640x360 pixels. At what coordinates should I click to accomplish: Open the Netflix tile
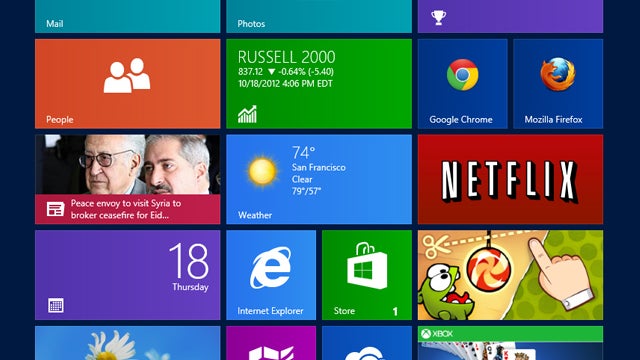(510, 179)
